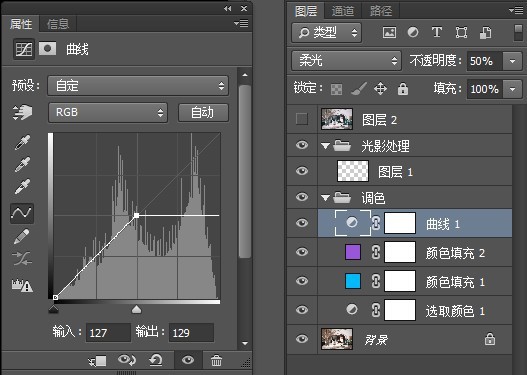Click the 输出 output value field
The width and height of the screenshot is (527, 375).
tap(191, 333)
